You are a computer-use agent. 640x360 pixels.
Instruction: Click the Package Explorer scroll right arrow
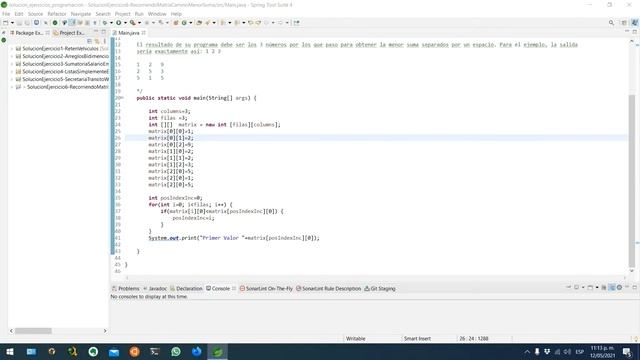tap(105, 331)
